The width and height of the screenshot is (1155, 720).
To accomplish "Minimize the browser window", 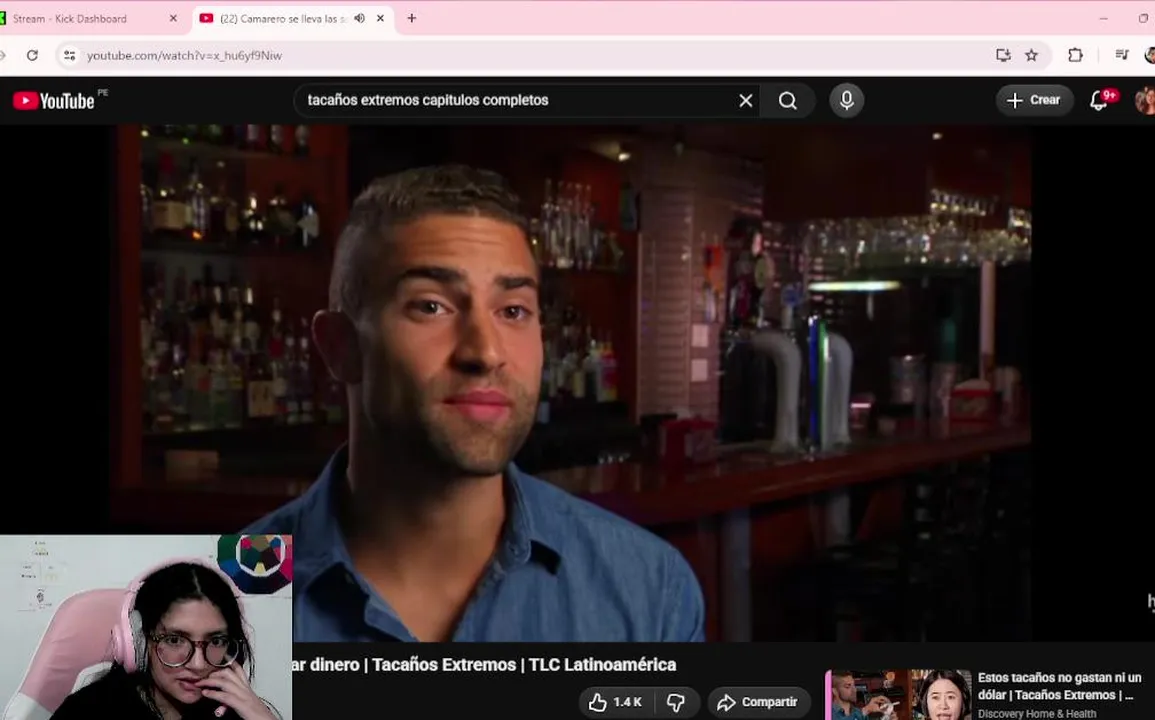I will click(1103, 18).
